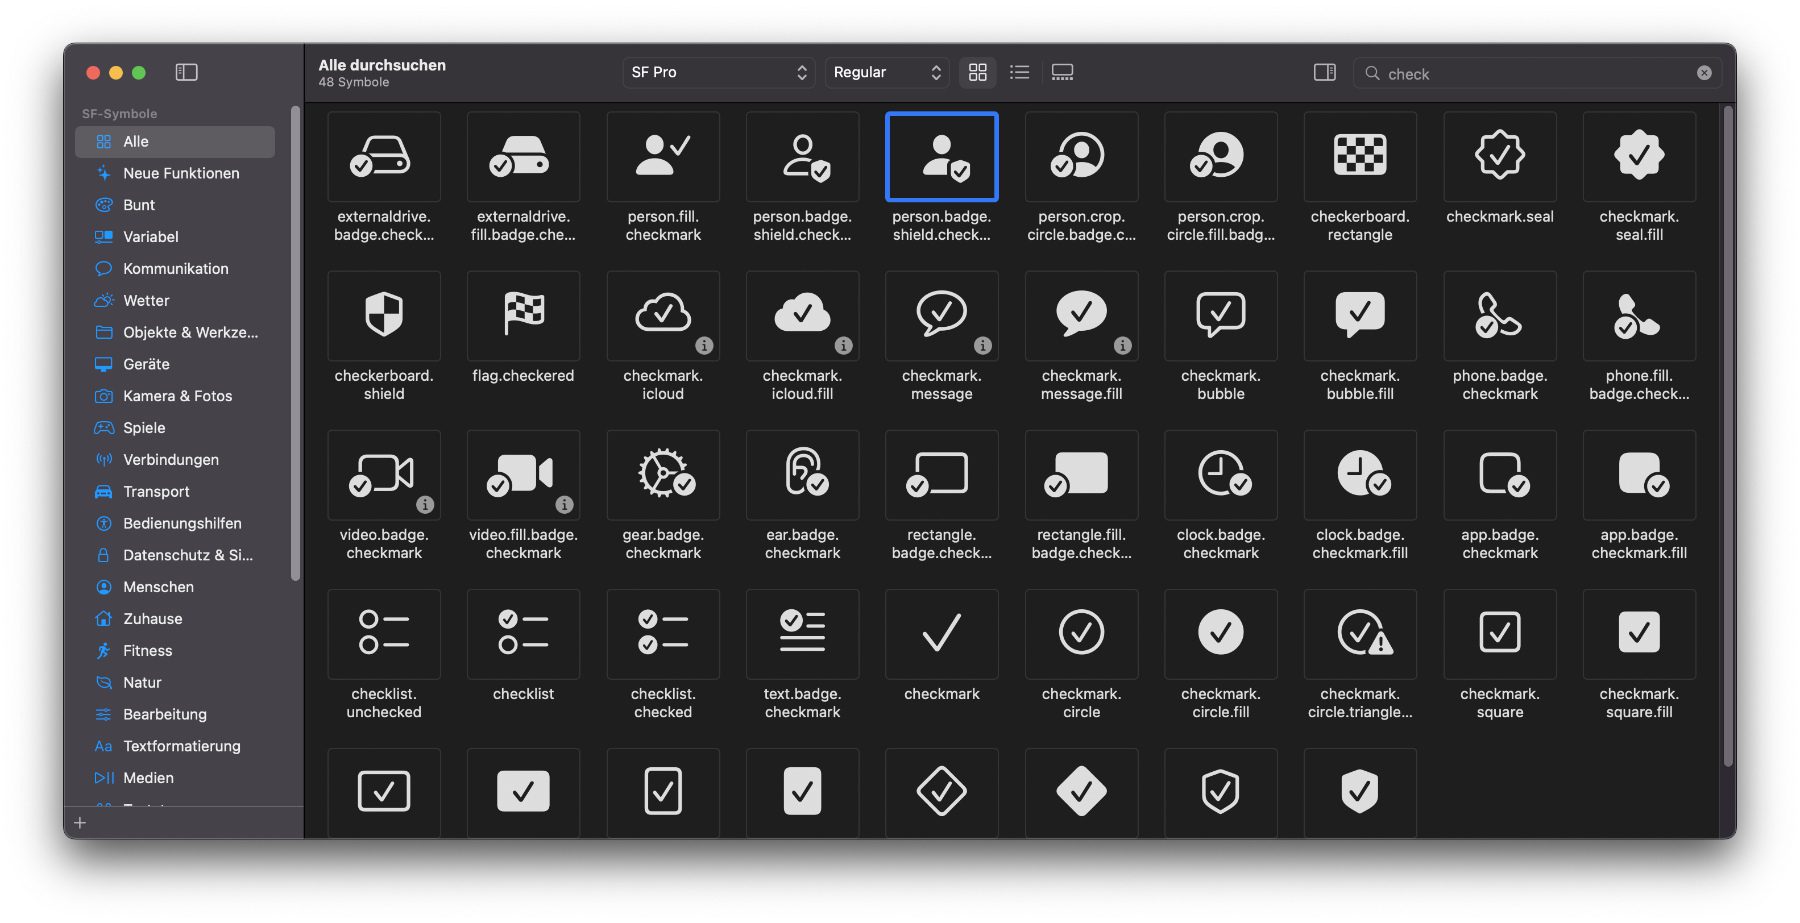Viewport: 1800px width, 923px height.
Task: Select the phone.badge.checkmark symbol
Action: 1500,316
